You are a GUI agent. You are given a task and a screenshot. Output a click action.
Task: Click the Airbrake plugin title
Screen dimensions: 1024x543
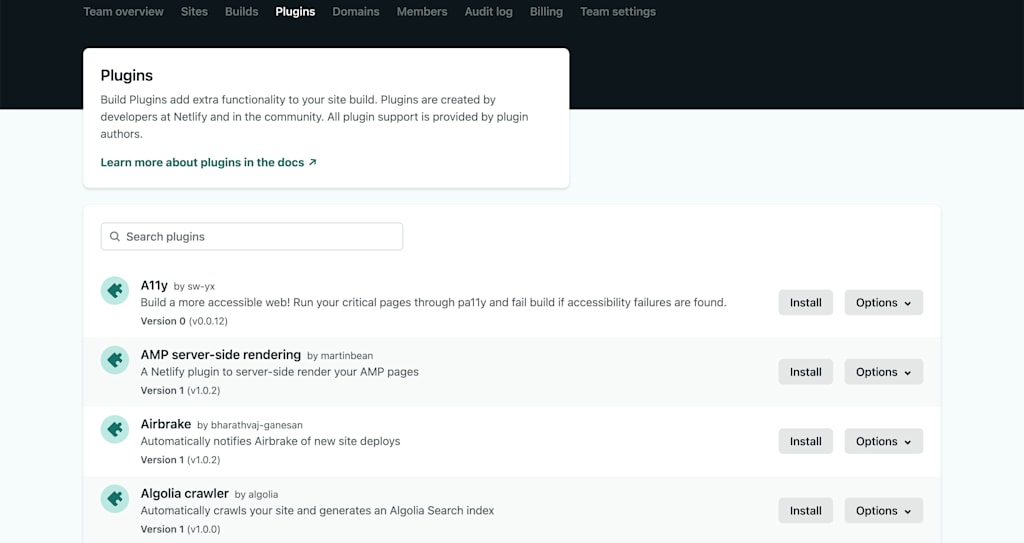[166, 424]
